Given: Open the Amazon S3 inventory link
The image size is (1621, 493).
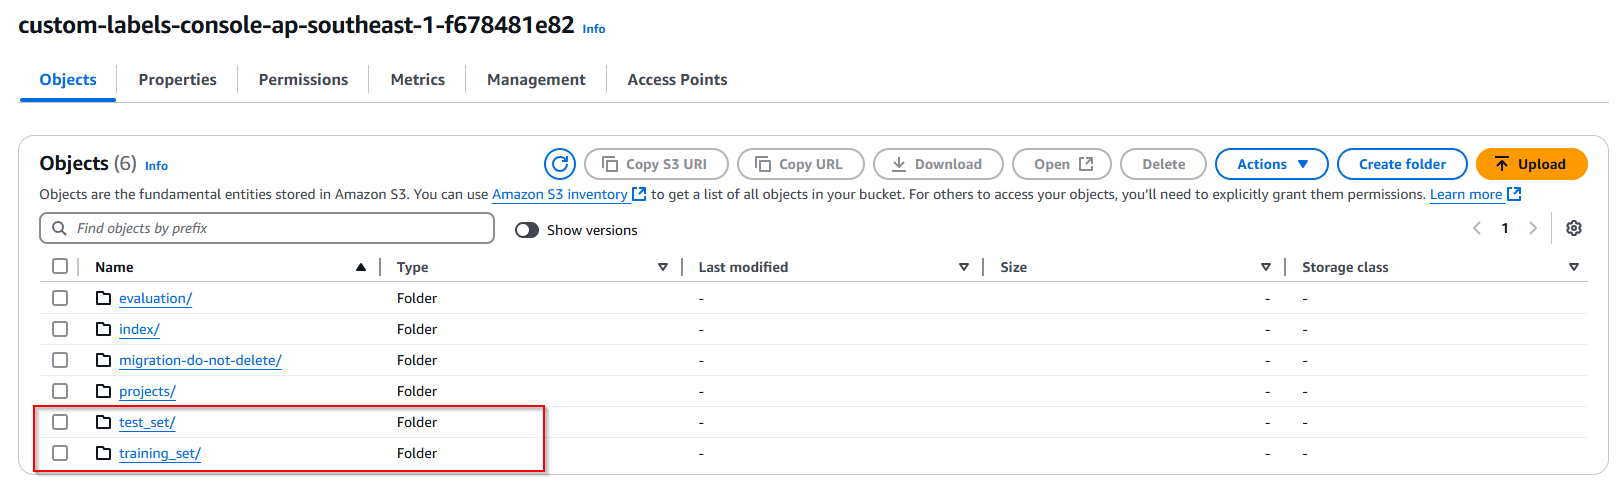Looking at the screenshot, I should pos(569,195).
